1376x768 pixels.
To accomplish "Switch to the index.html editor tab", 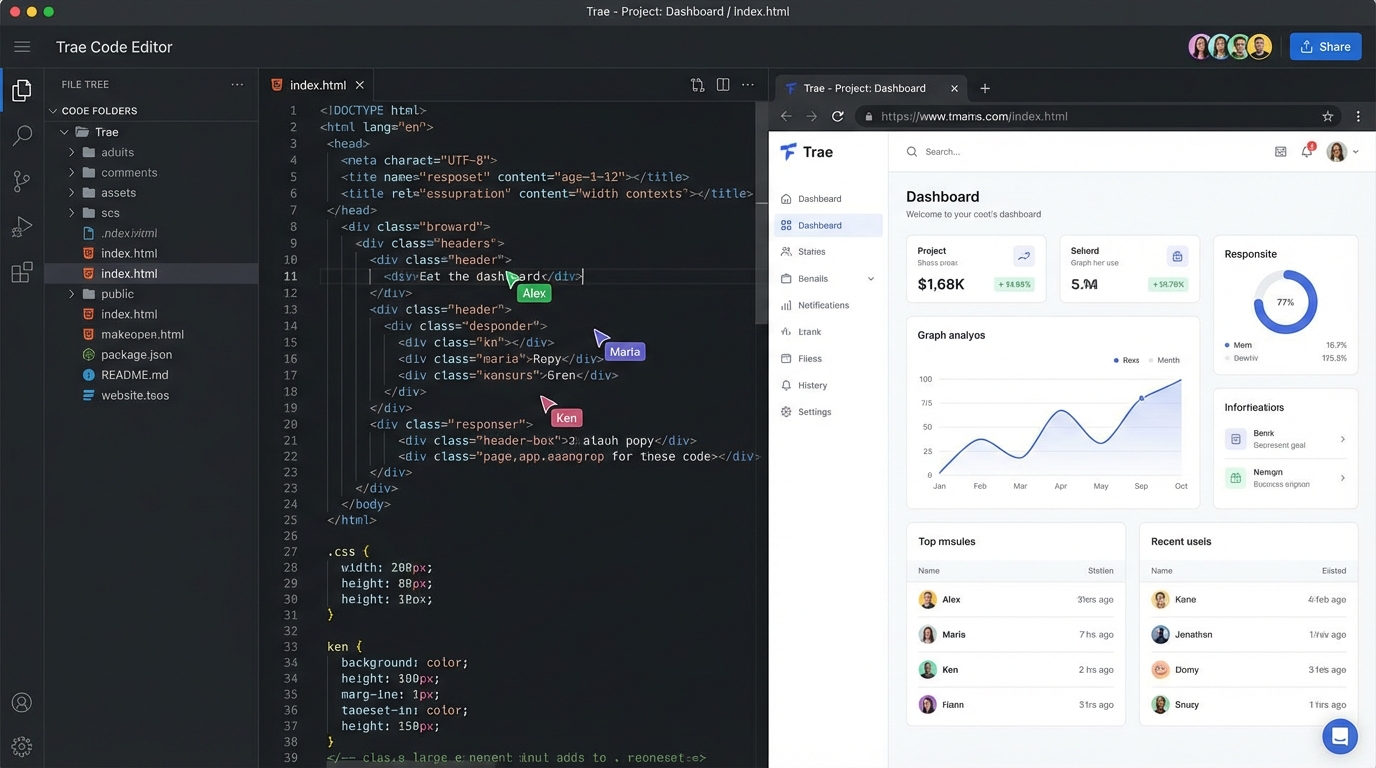I will (316, 84).
